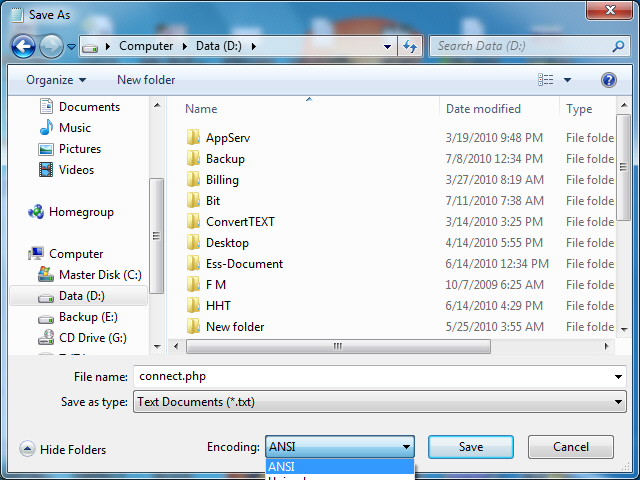Click the navigation pane scroll down arrow

tap(157, 347)
